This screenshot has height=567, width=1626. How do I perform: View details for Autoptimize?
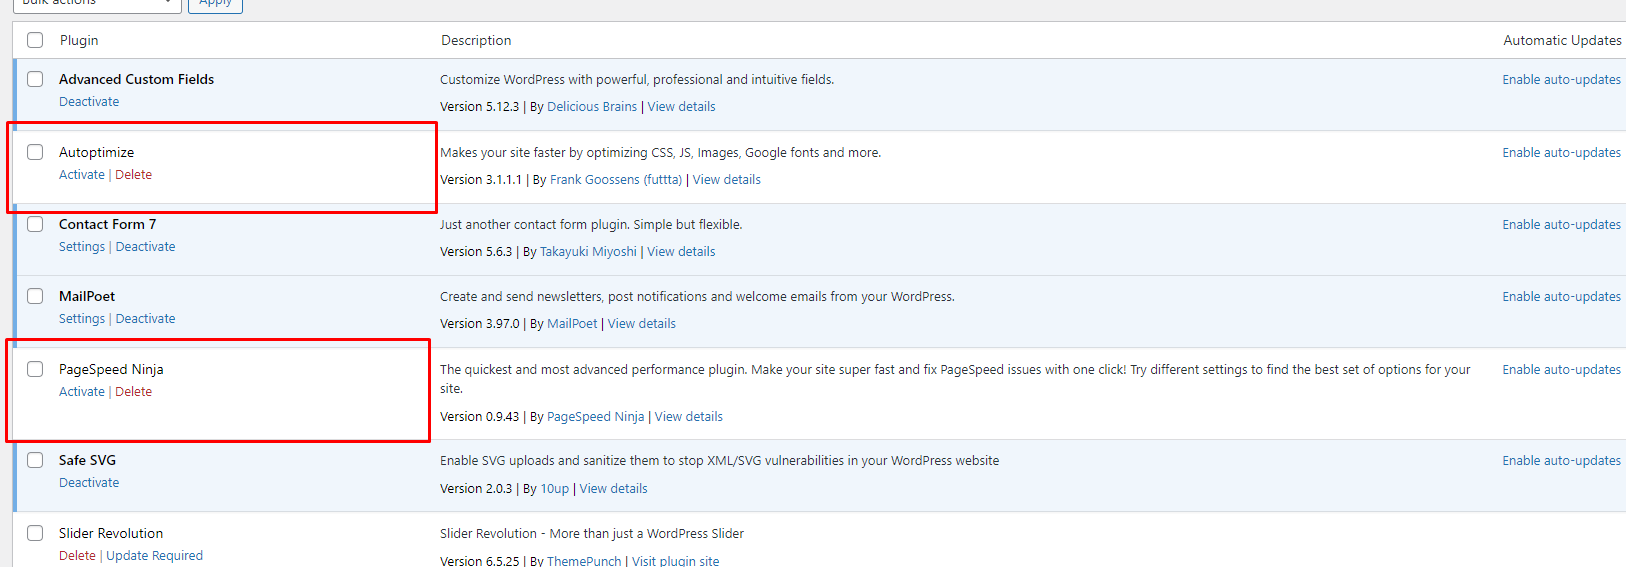pos(727,180)
